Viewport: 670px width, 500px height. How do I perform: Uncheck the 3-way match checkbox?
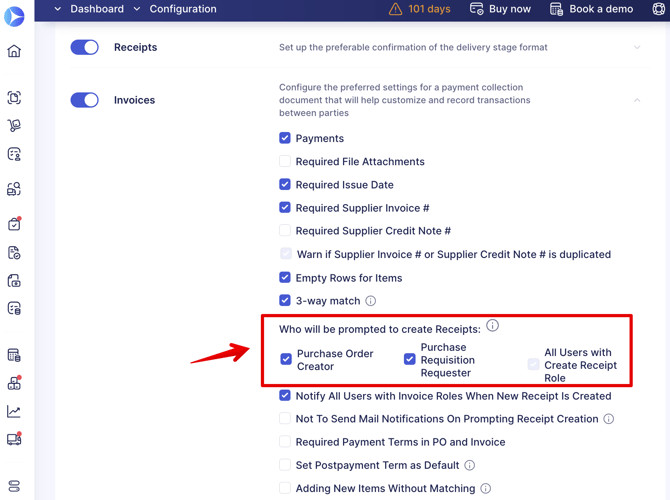point(285,300)
